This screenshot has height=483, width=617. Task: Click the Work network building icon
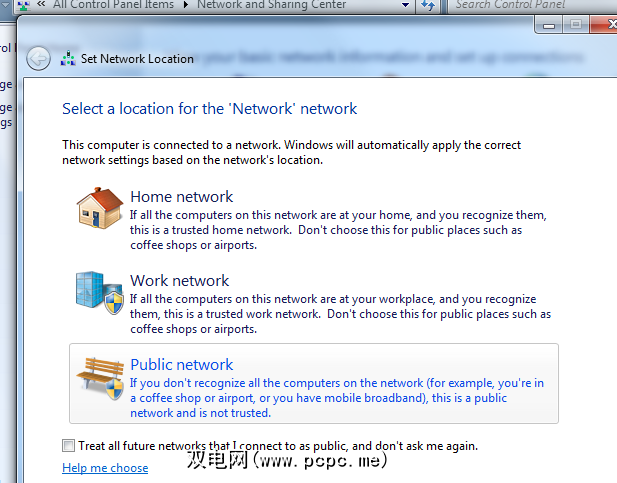point(100,292)
